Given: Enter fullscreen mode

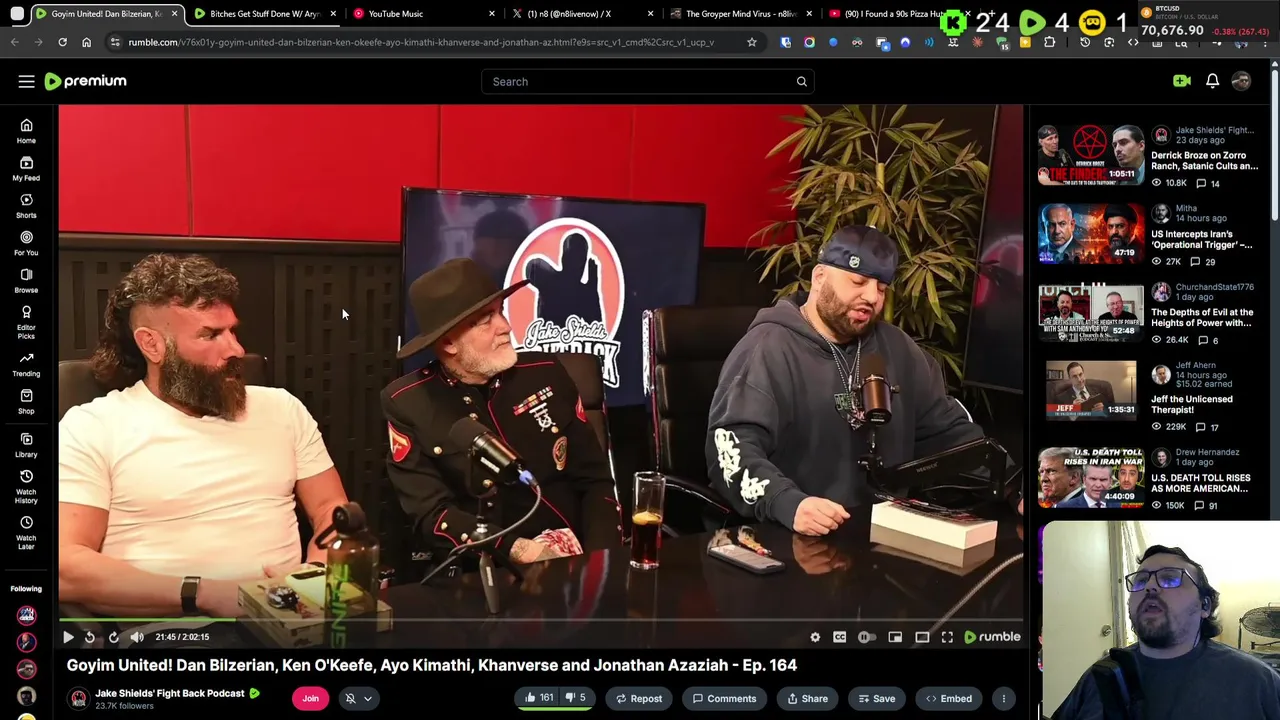Looking at the screenshot, I should click(947, 637).
